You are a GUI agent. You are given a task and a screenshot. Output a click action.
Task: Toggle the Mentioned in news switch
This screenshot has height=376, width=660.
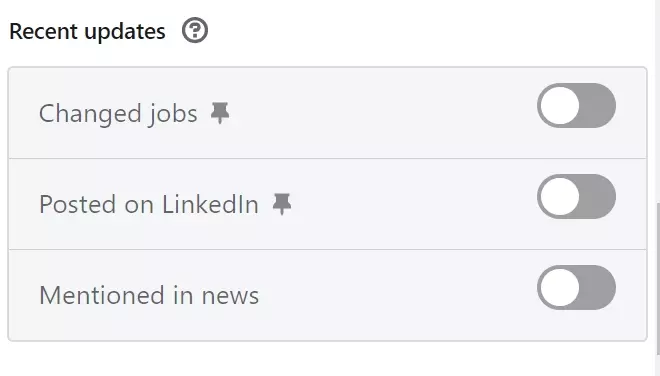click(576, 288)
